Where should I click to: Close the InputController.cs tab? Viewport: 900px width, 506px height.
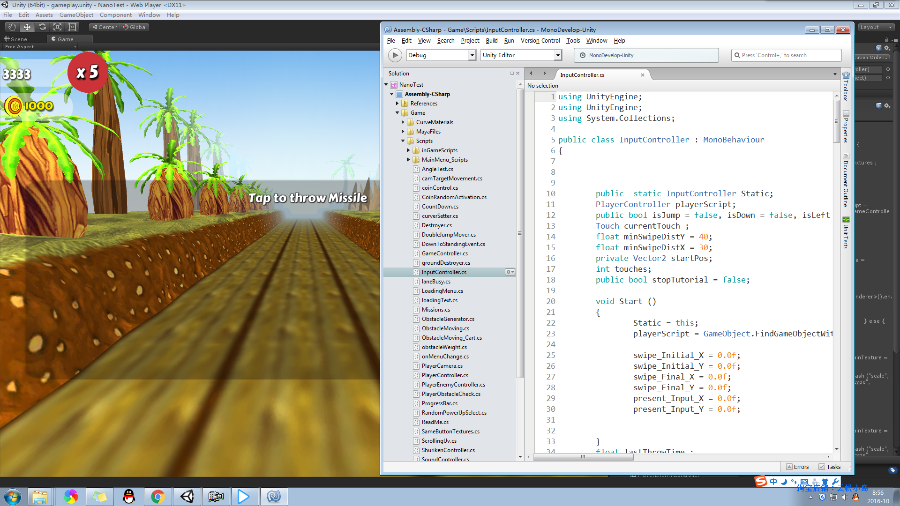click(642, 75)
